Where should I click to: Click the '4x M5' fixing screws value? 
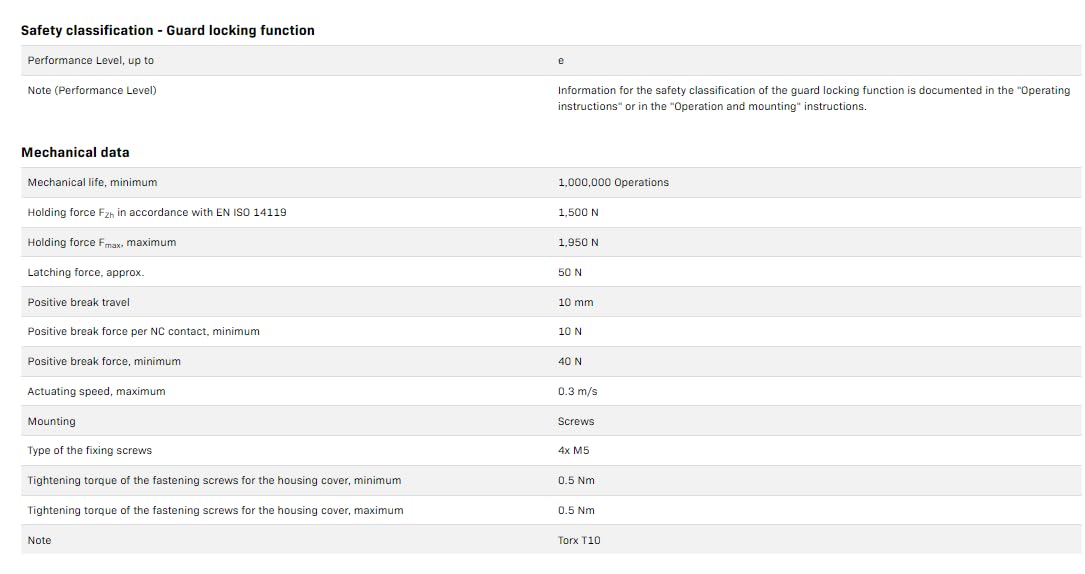(x=573, y=450)
